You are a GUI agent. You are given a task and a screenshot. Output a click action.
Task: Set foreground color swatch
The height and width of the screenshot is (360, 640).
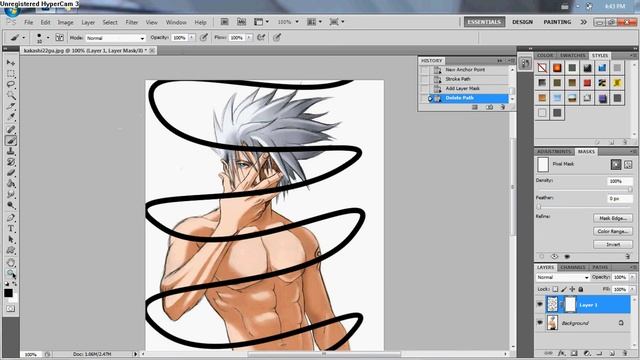(x=8, y=293)
